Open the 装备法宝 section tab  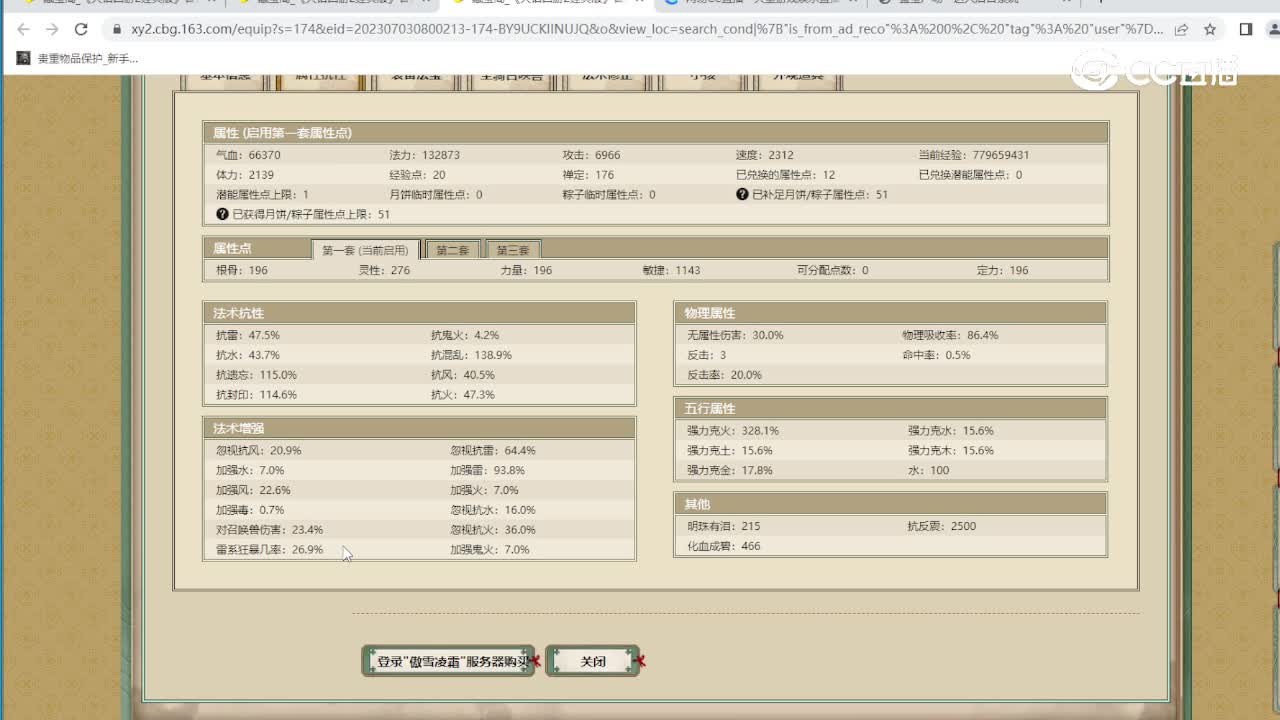(414, 78)
